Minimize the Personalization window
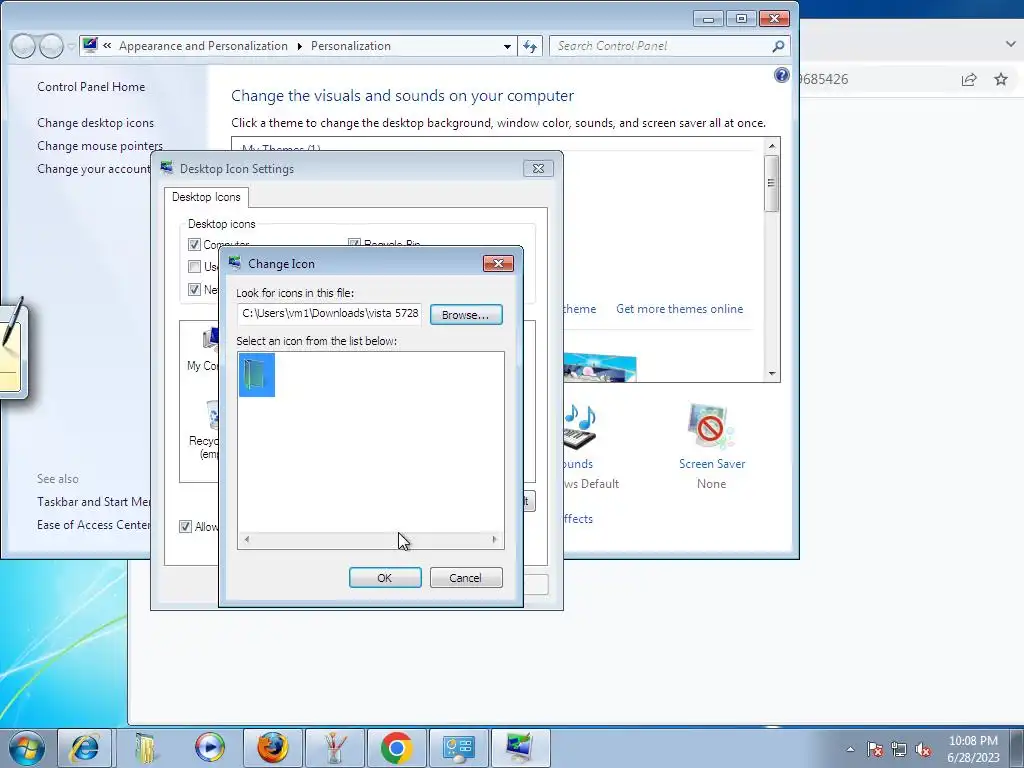 (x=708, y=19)
